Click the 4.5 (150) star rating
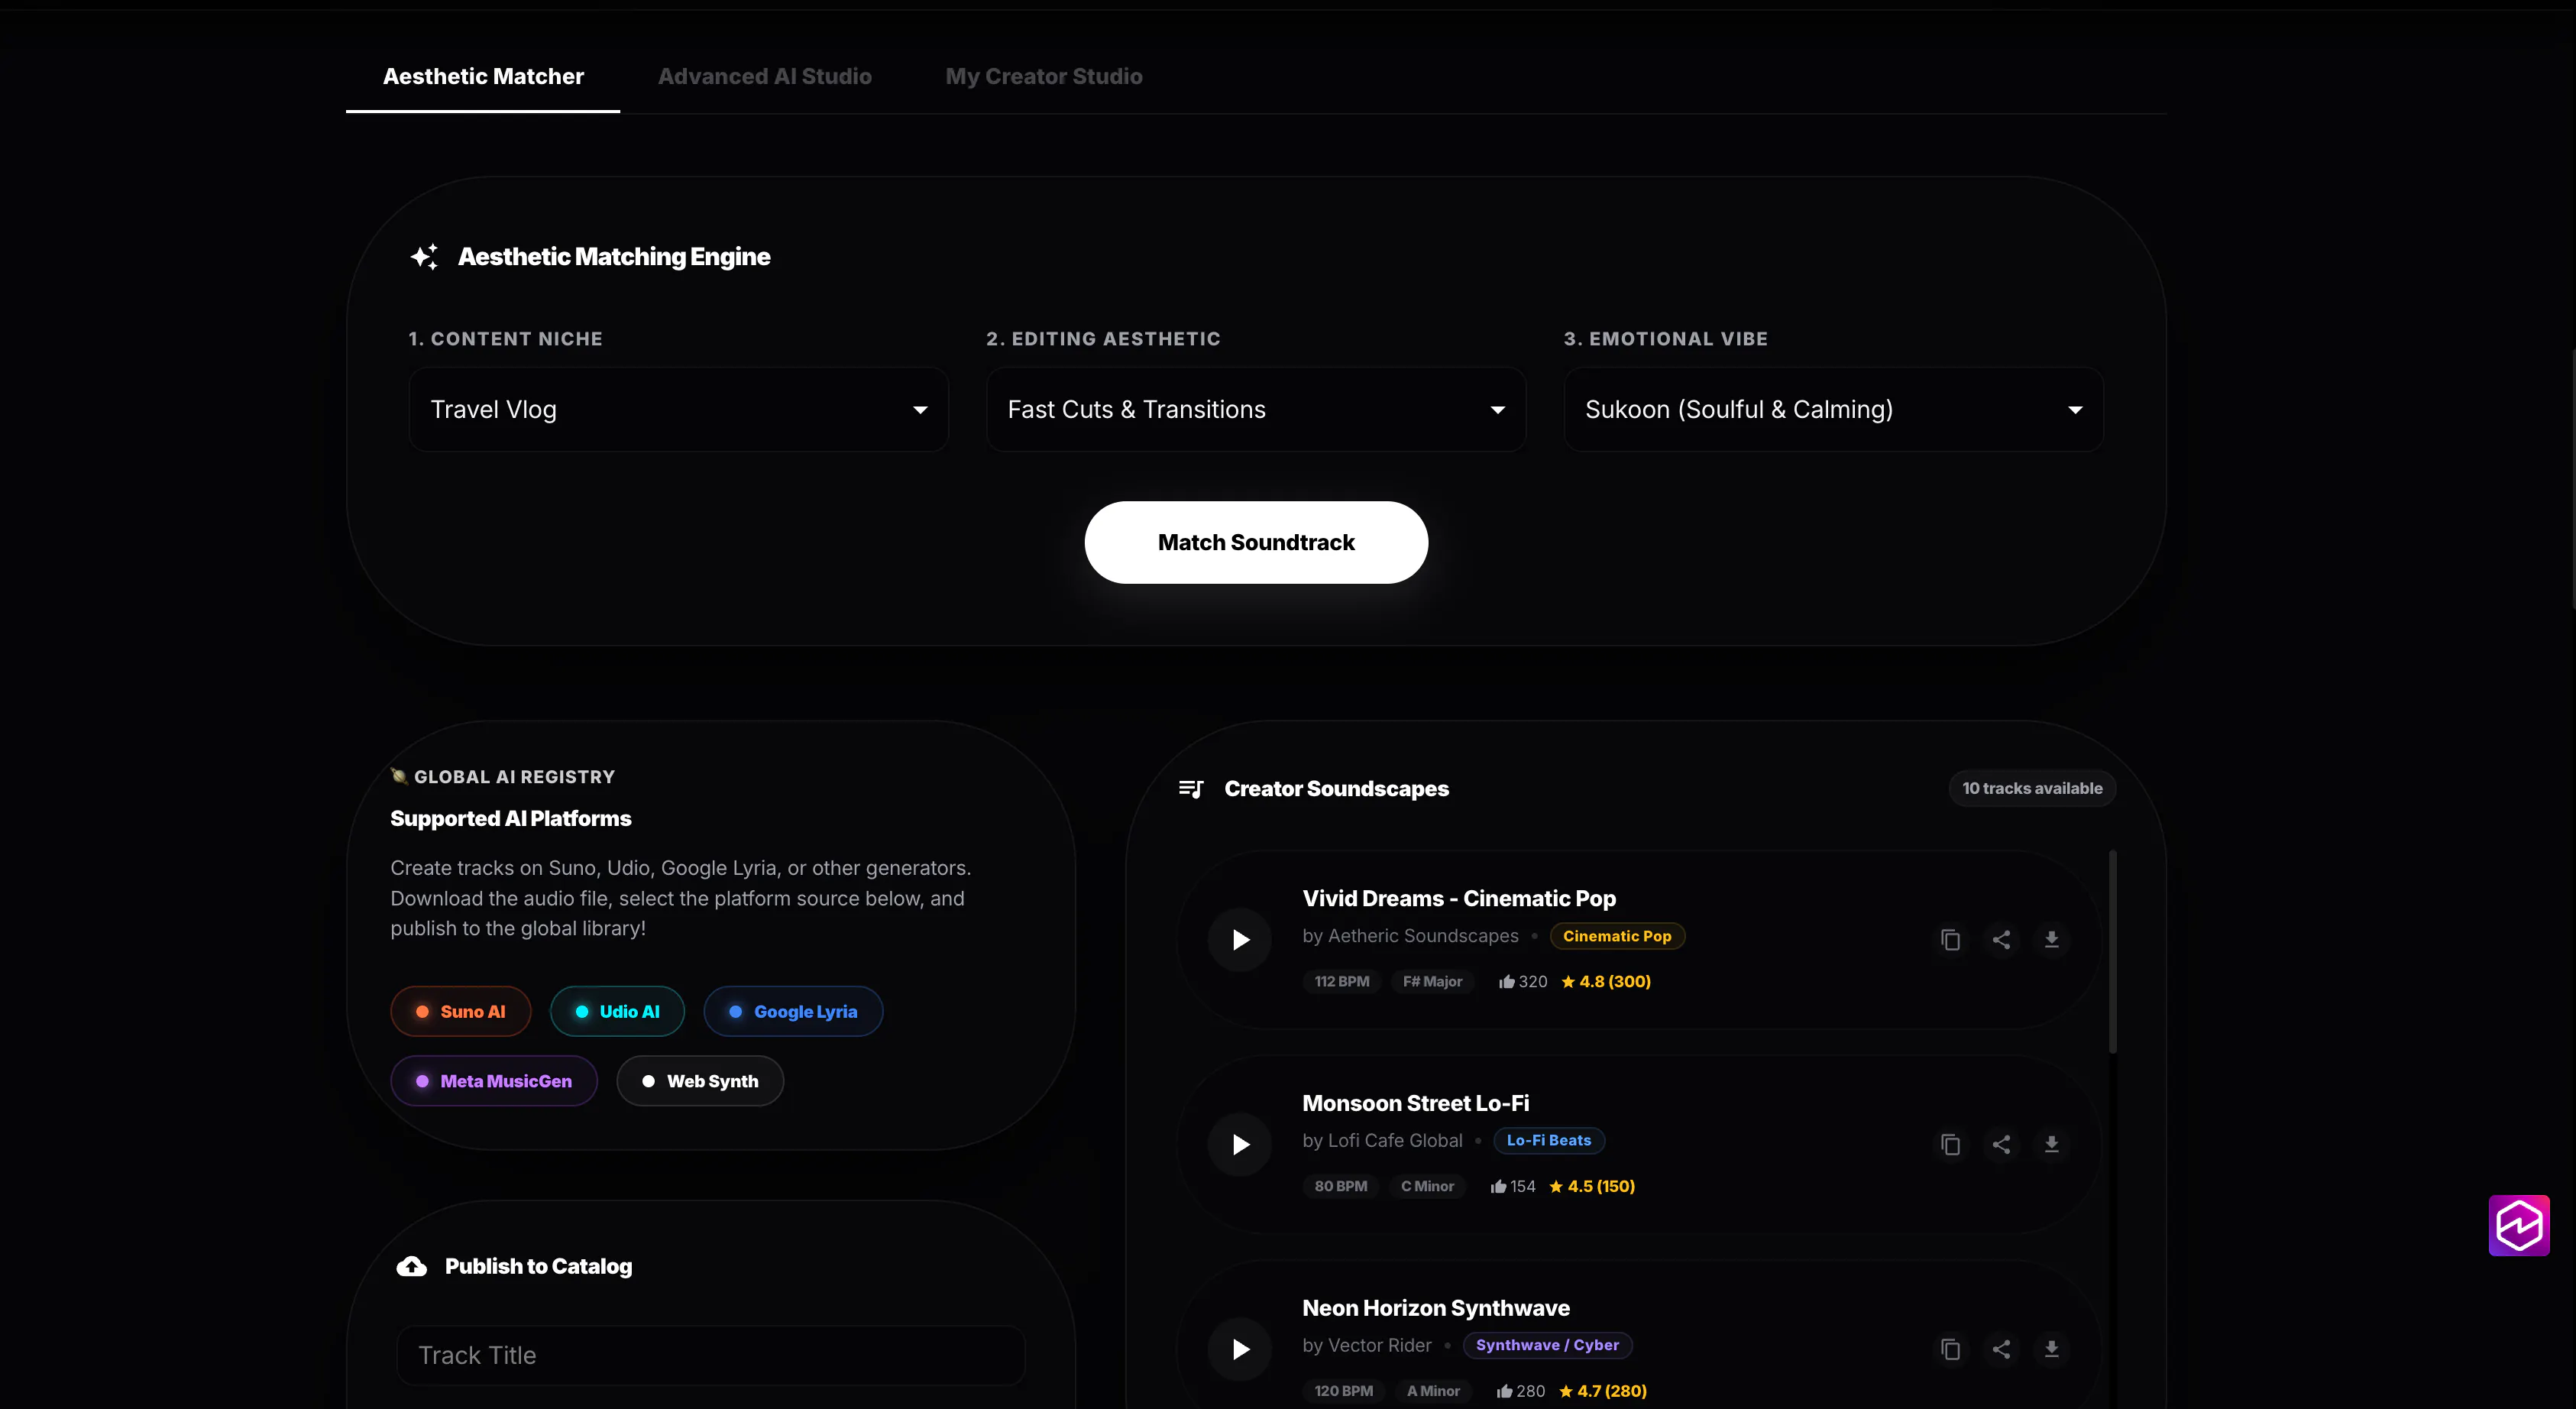This screenshot has width=2576, height=1409. (x=1592, y=1187)
